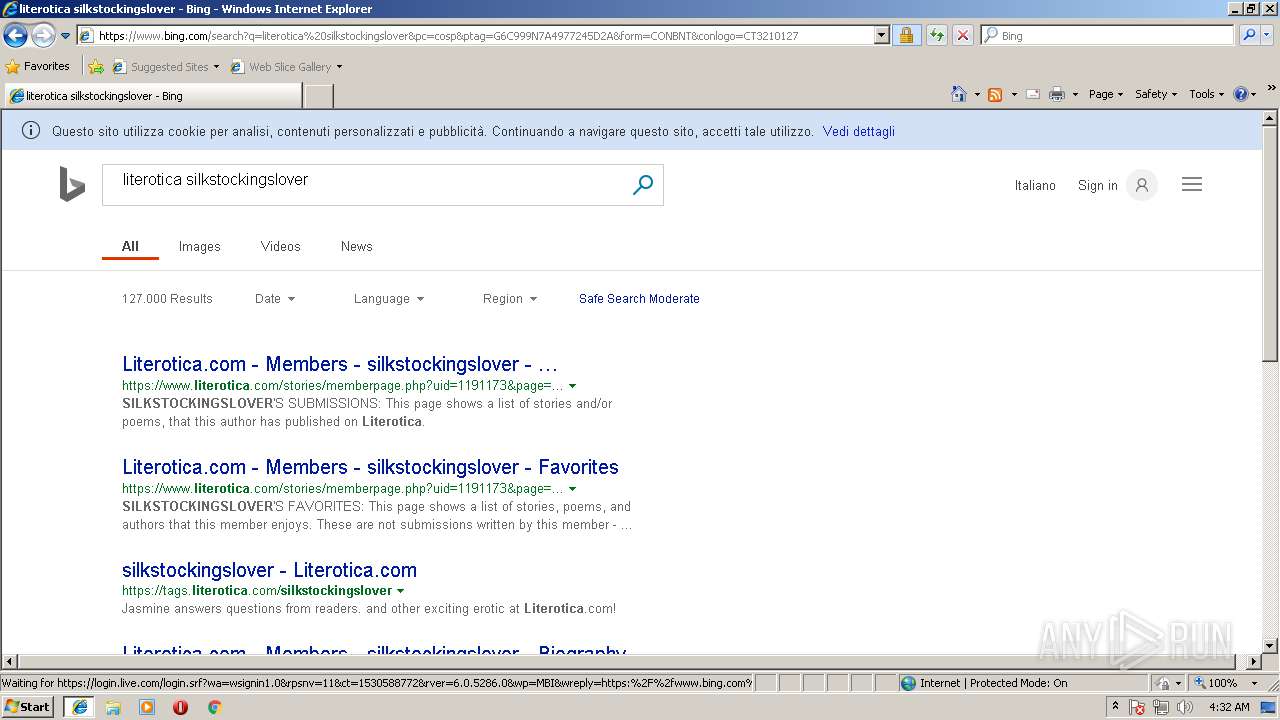Click the Bing logo

[72, 184]
